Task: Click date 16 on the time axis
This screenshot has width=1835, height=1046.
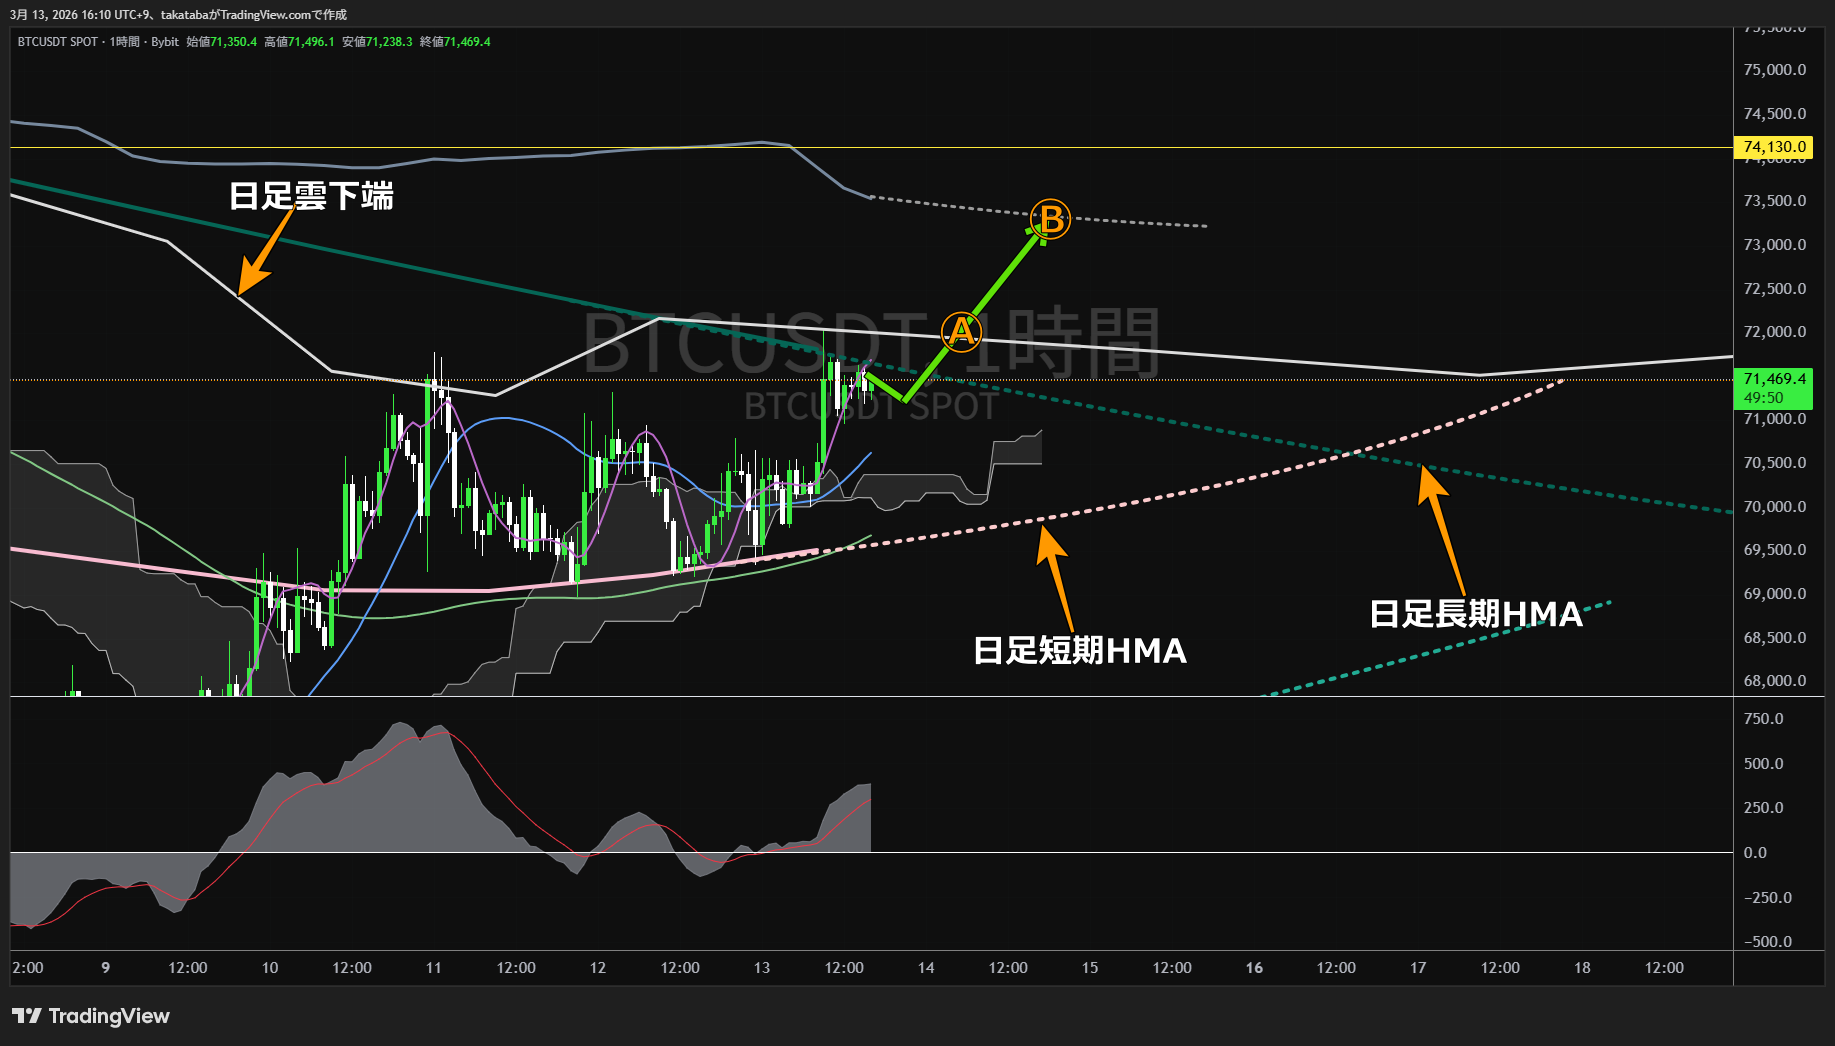Action: (x=1254, y=968)
